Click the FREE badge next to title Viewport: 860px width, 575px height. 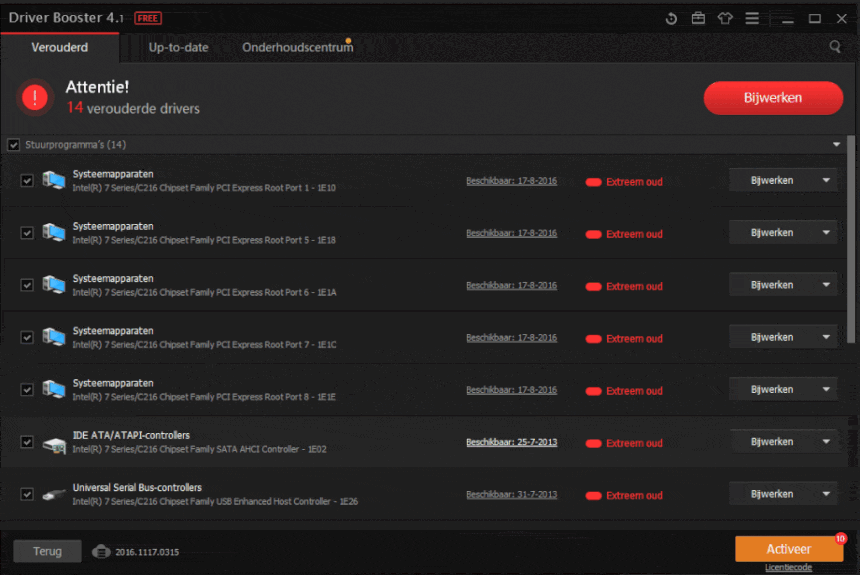pos(148,18)
